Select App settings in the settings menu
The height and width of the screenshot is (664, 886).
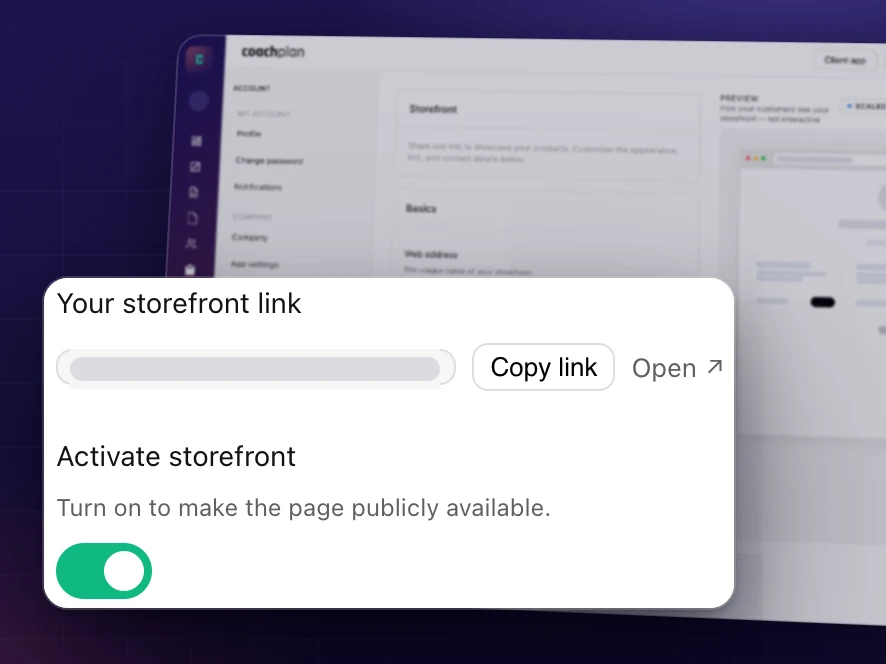point(254,264)
